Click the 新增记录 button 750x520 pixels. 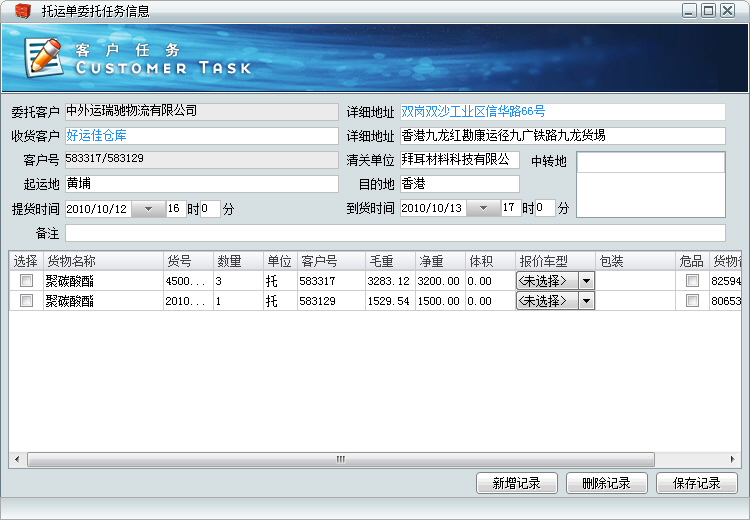516,483
